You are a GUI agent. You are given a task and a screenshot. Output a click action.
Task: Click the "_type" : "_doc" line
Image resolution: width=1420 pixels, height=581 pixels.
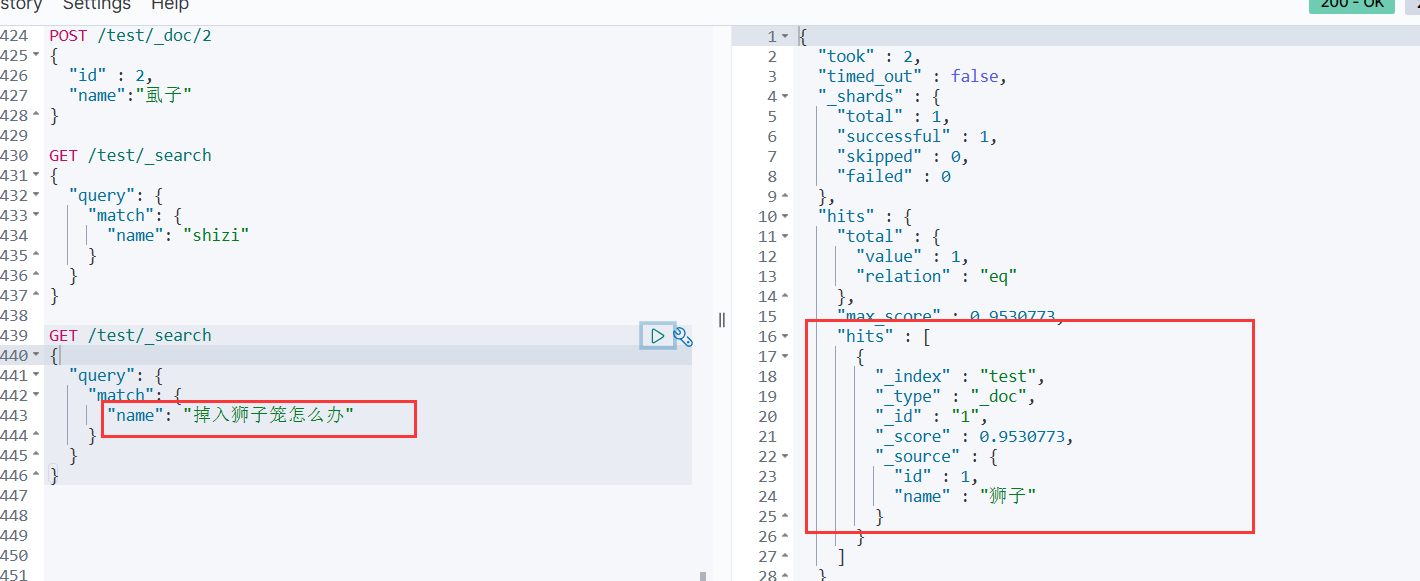coord(955,396)
